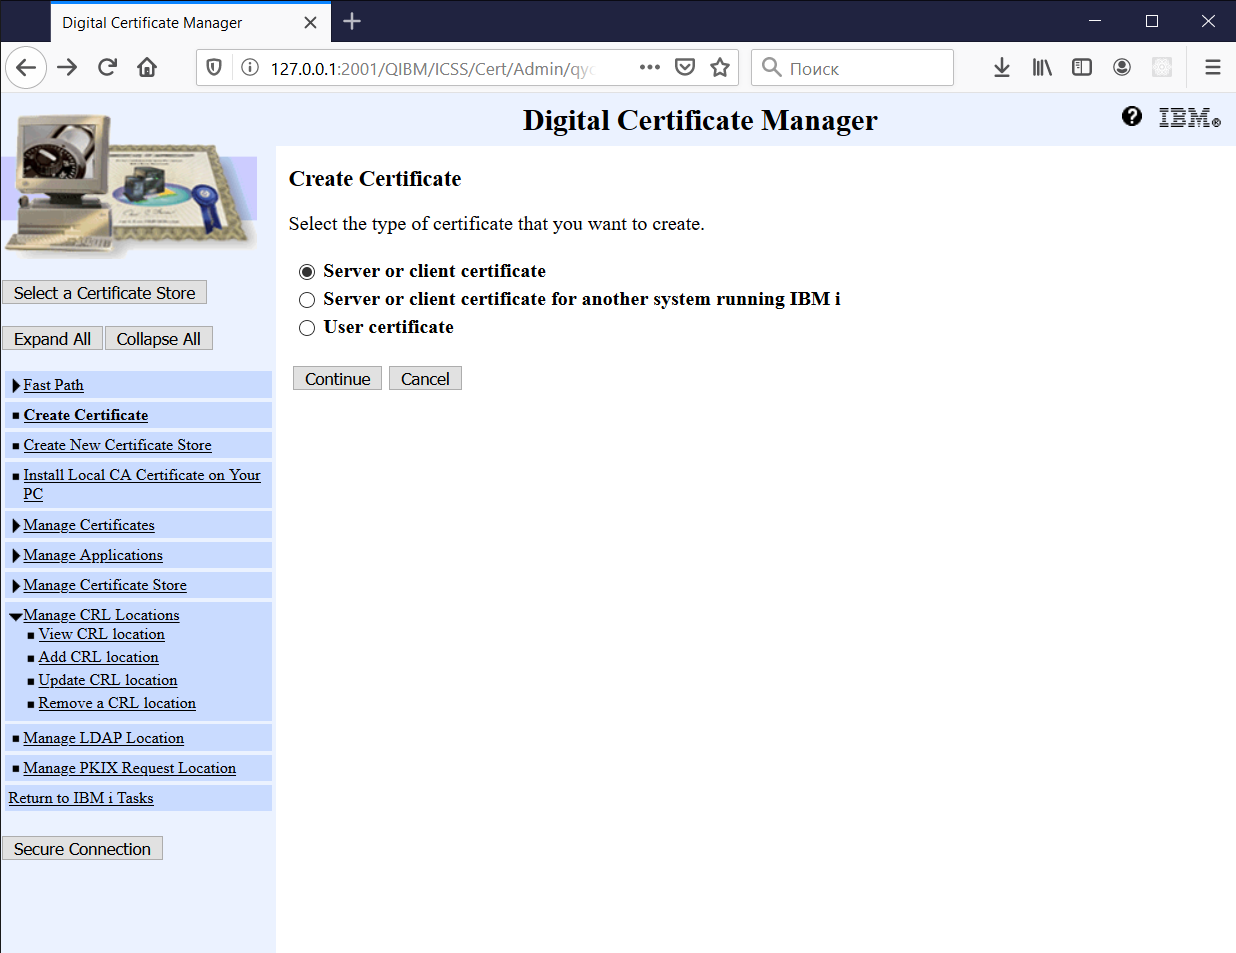Open Remove a CRL location link
Screen dimensions: 1236x953
pyautogui.click(x=117, y=703)
